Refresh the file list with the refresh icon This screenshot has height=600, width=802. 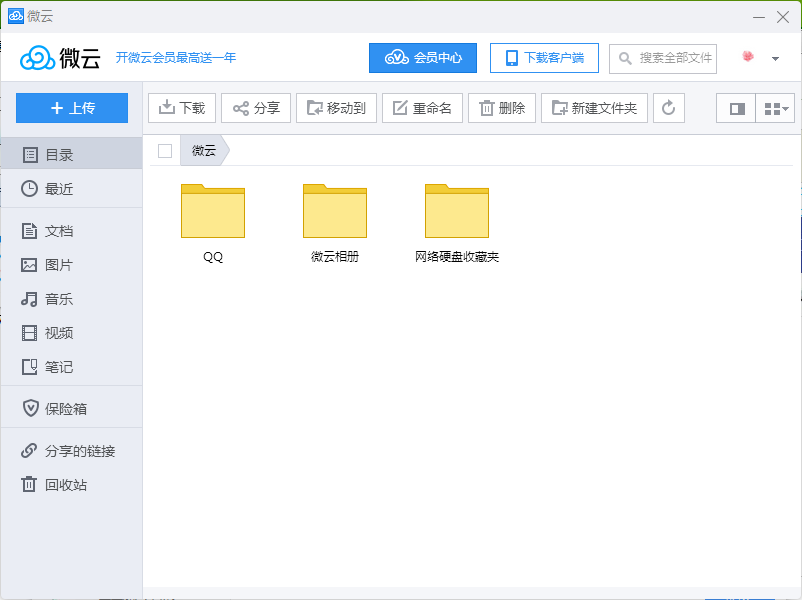668,108
